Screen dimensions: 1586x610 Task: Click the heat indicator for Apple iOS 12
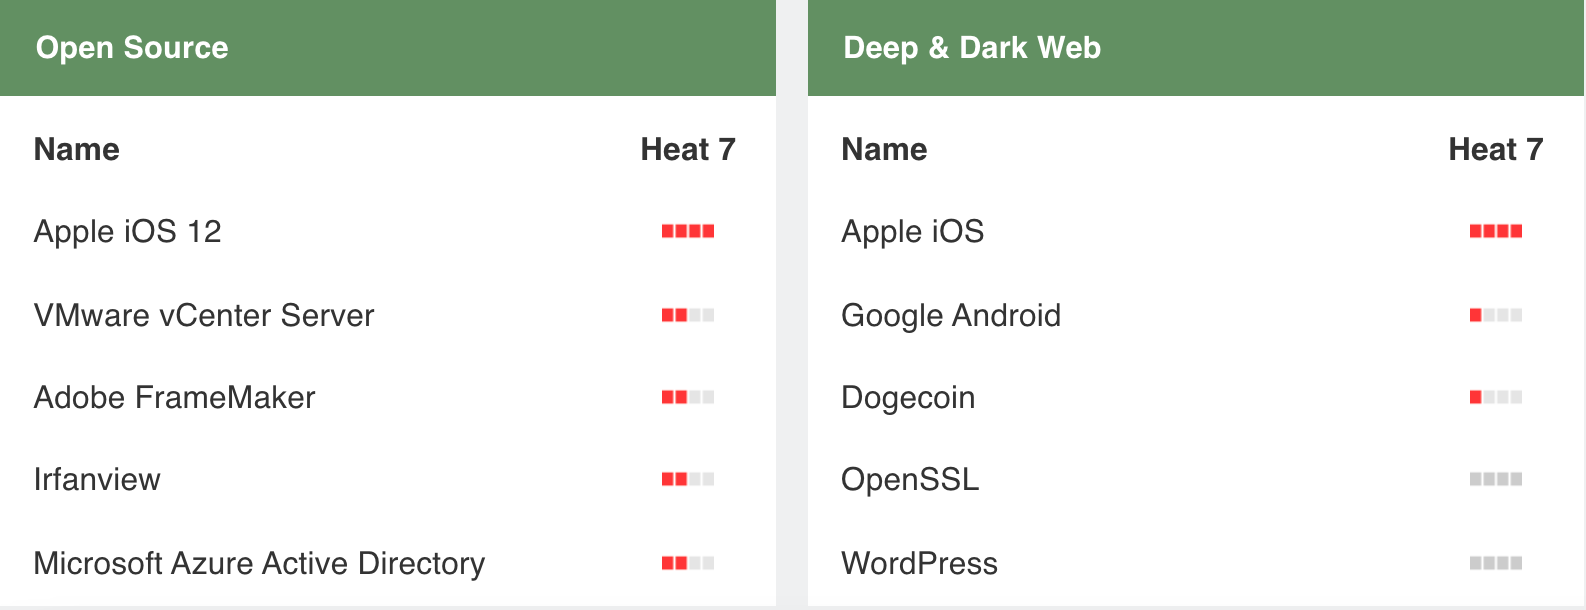coord(689,231)
